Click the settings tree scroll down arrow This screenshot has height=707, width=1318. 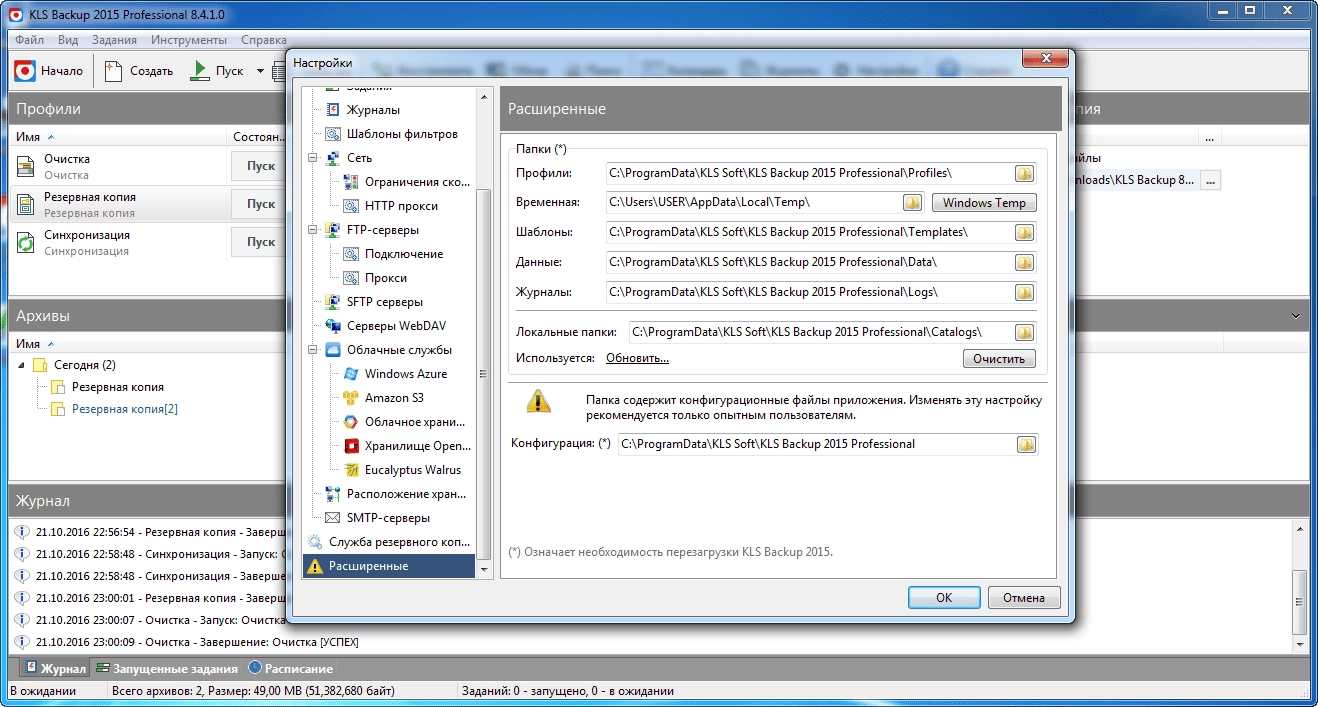coord(484,570)
